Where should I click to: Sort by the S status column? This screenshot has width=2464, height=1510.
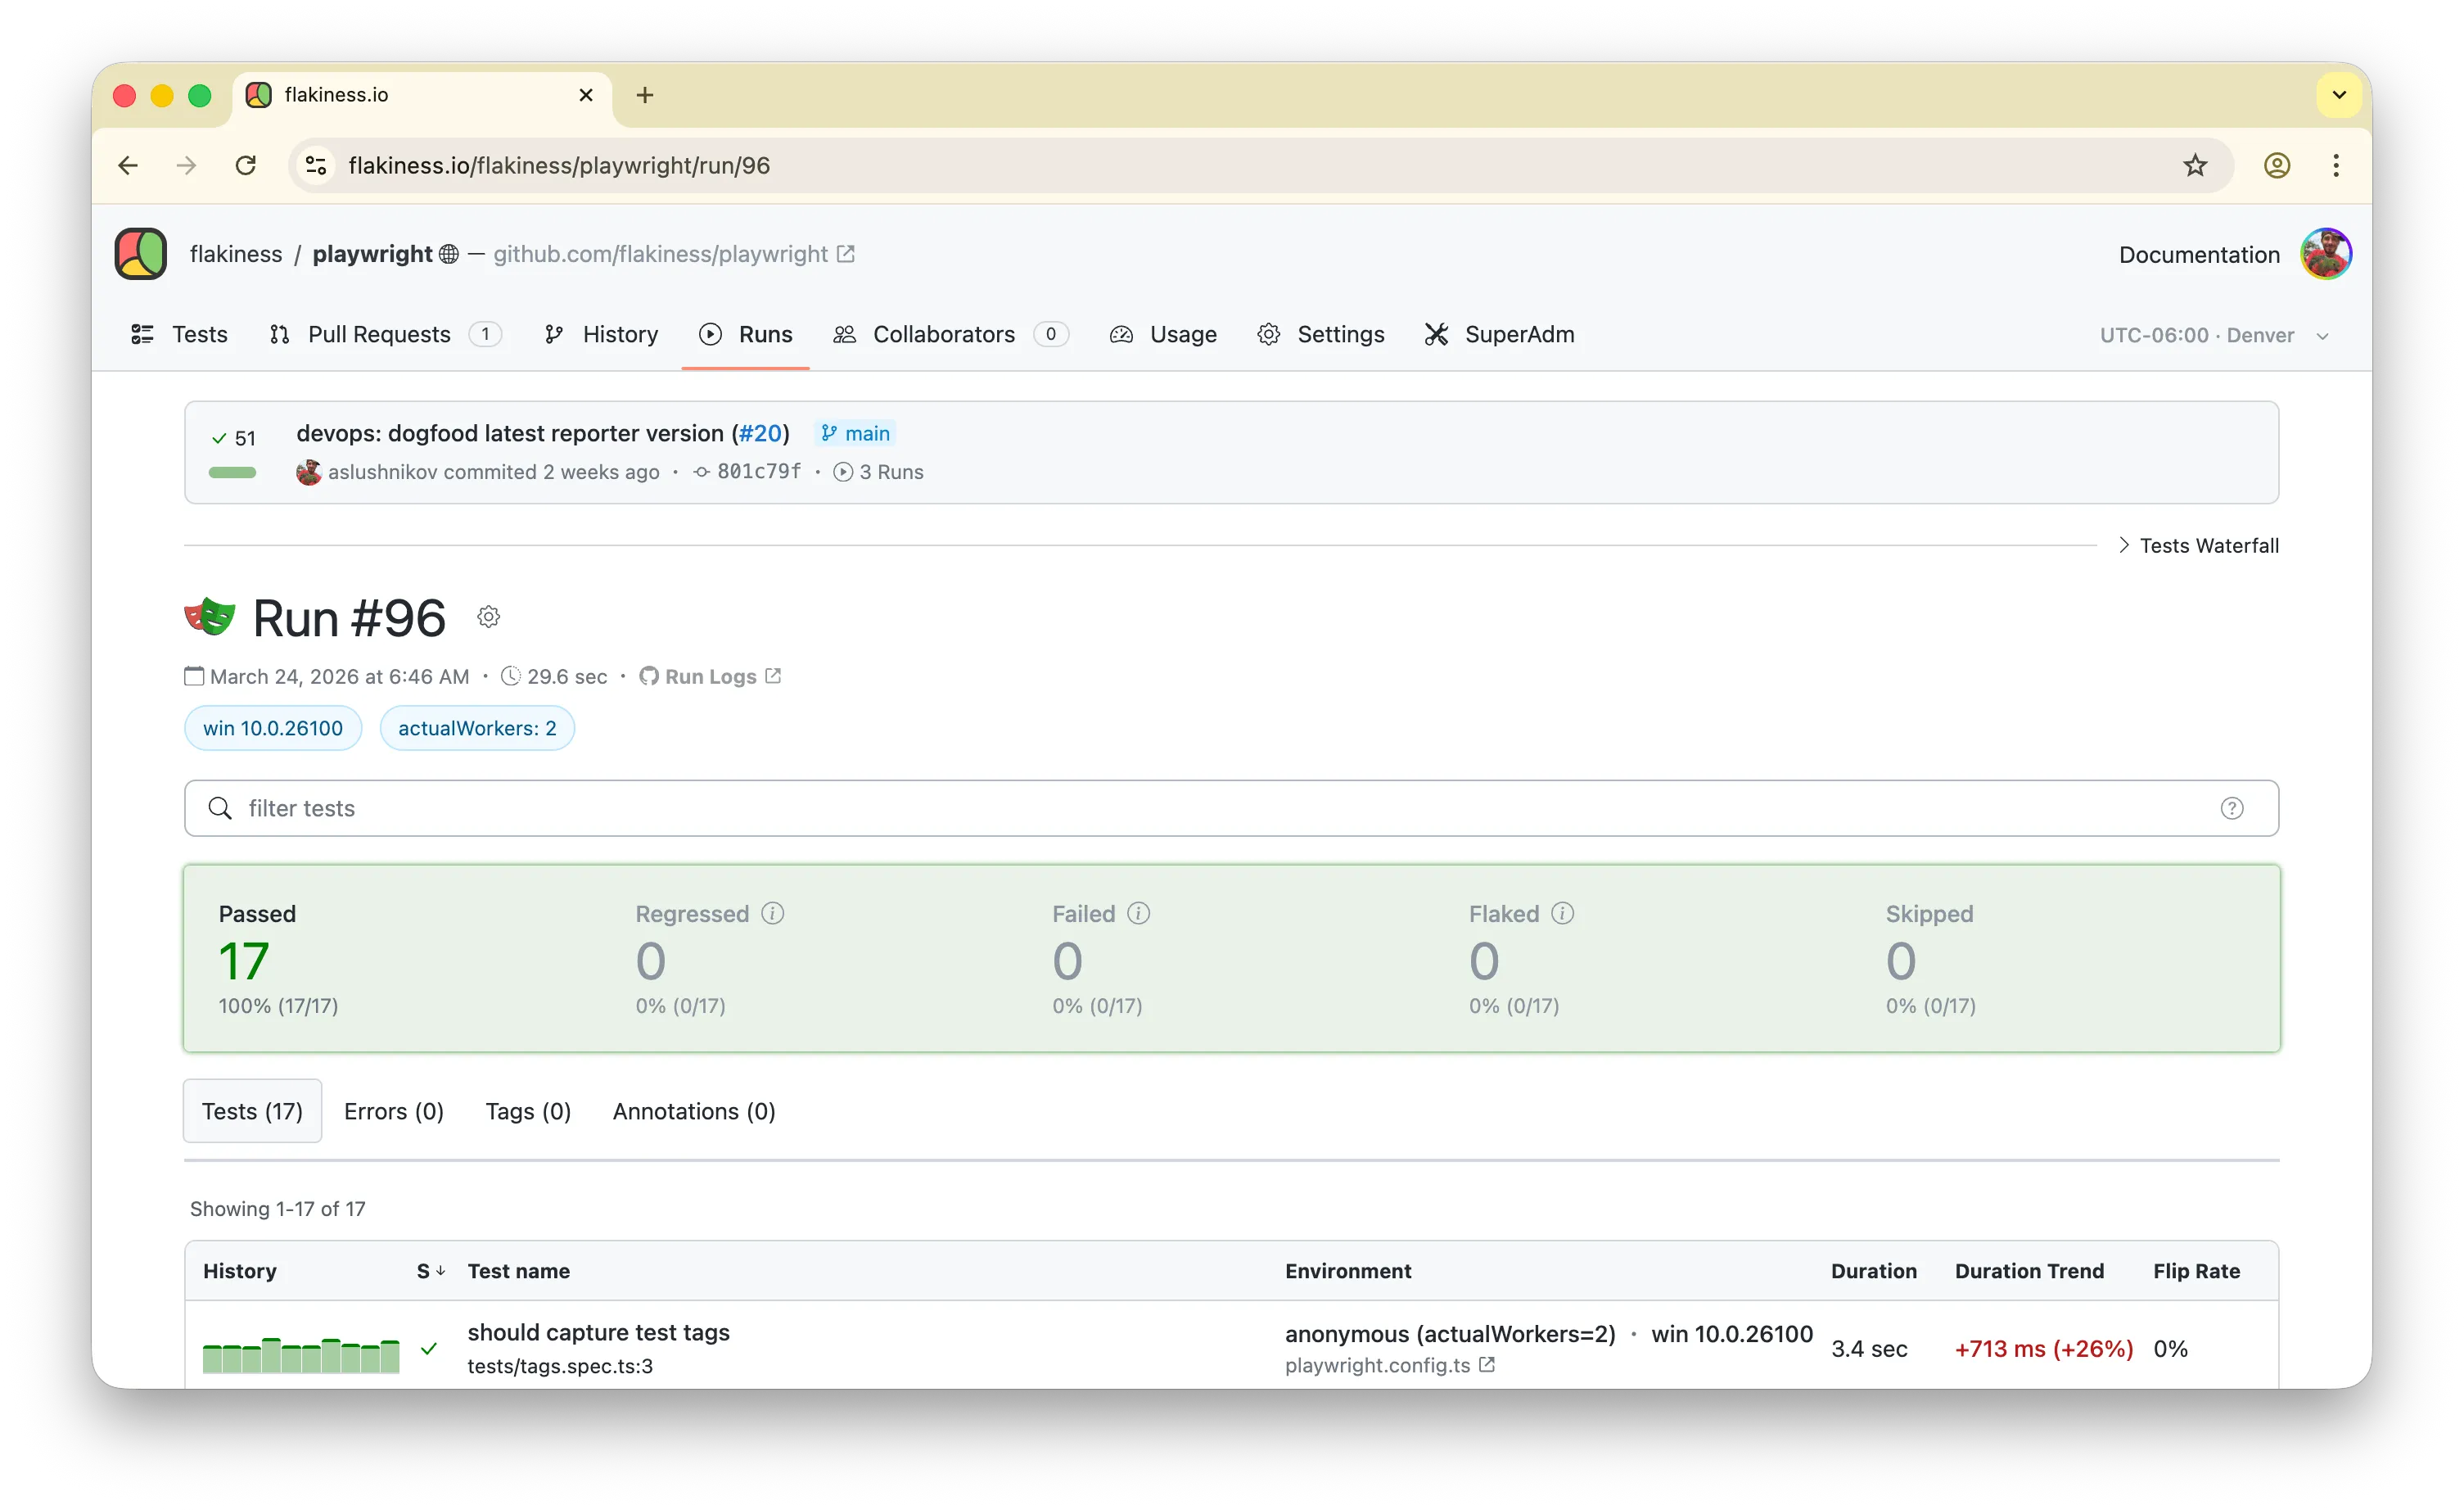[x=431, y=1271]
